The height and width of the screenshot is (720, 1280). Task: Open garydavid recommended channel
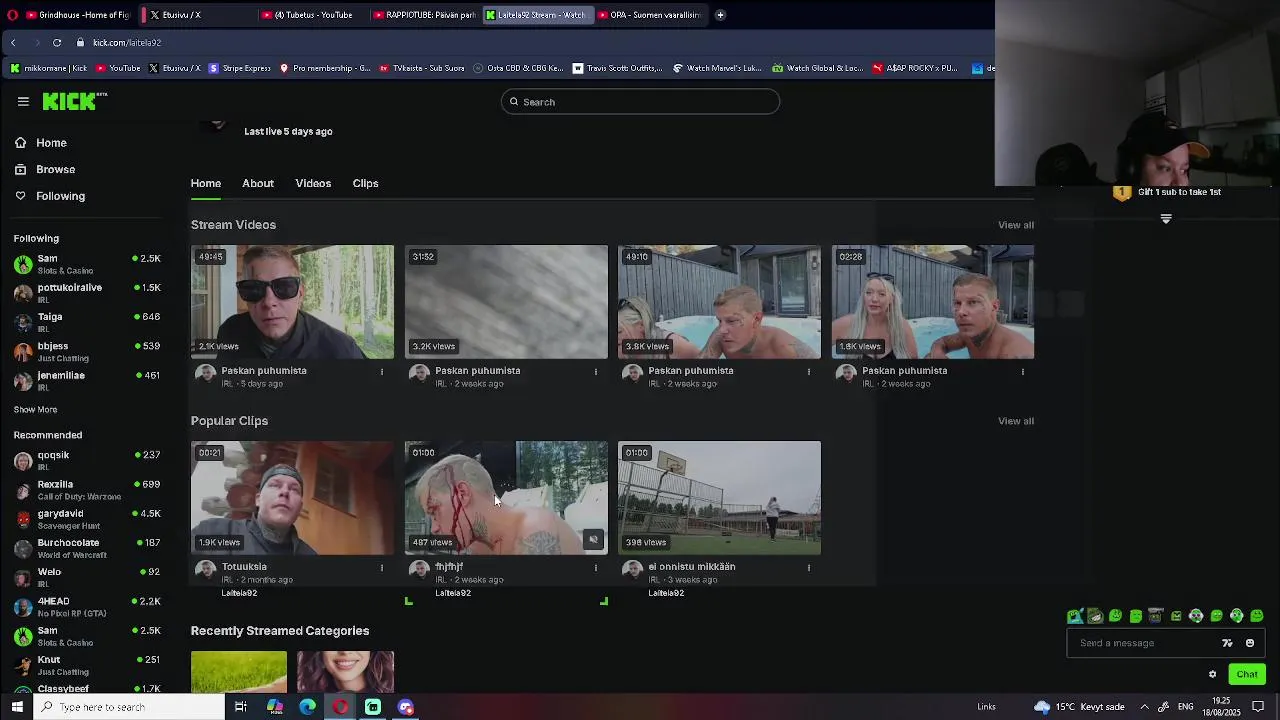[87, 519]
